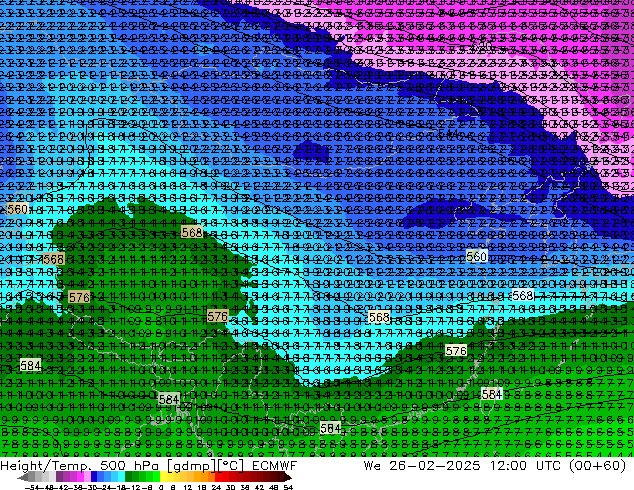
Task: Click the cyan segment of the temperature color bar
Action: pos(121,477)
